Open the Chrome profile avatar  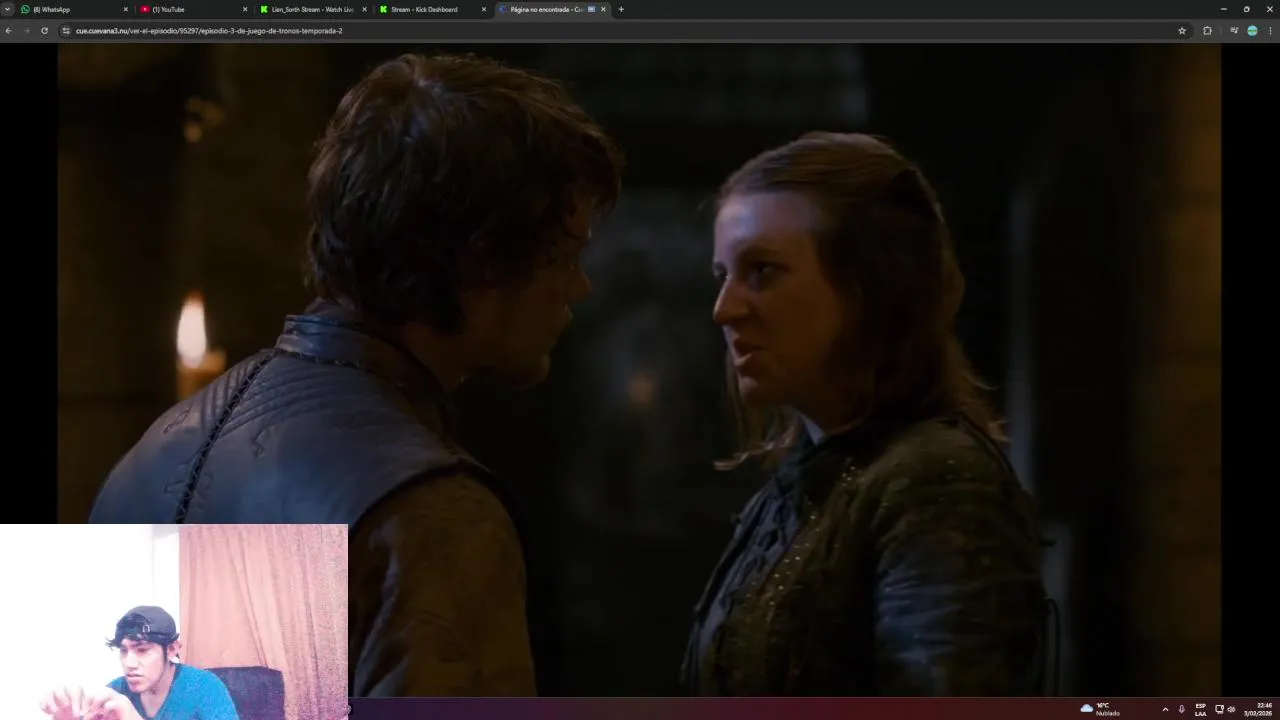pos(1252,30)
